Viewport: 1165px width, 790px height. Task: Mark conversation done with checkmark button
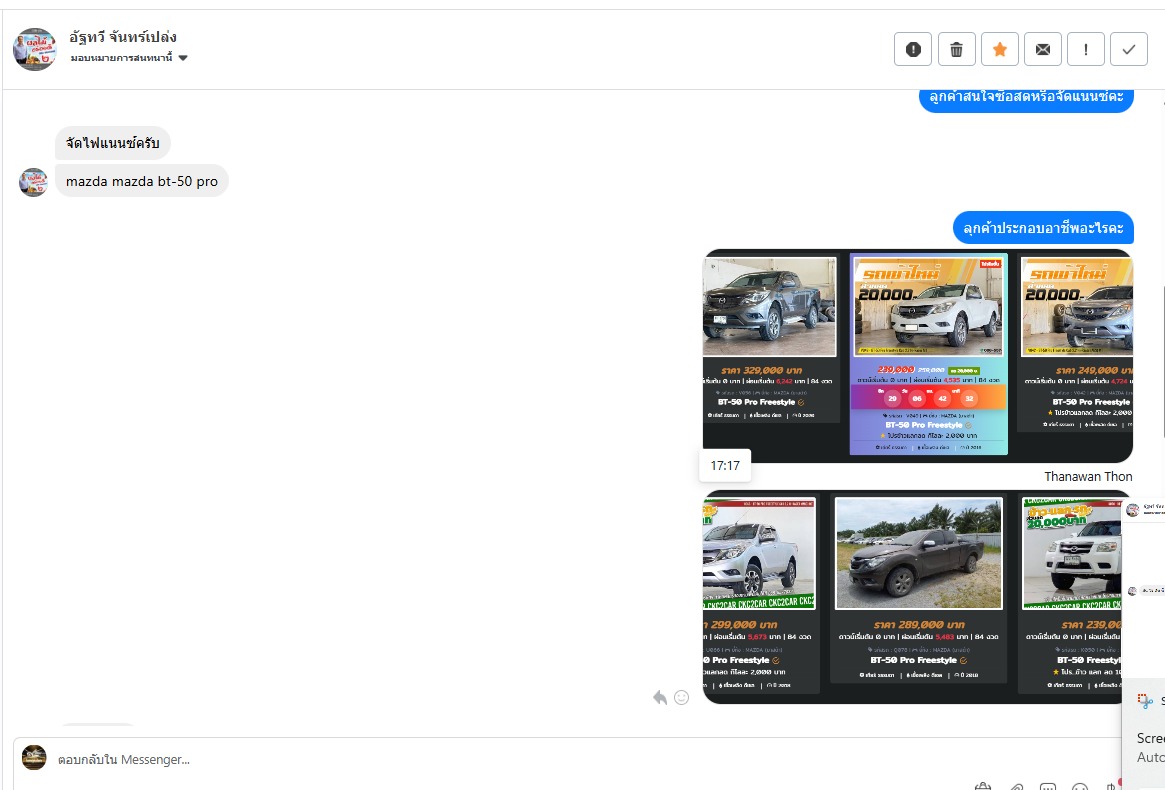(x=1129, y=50)
